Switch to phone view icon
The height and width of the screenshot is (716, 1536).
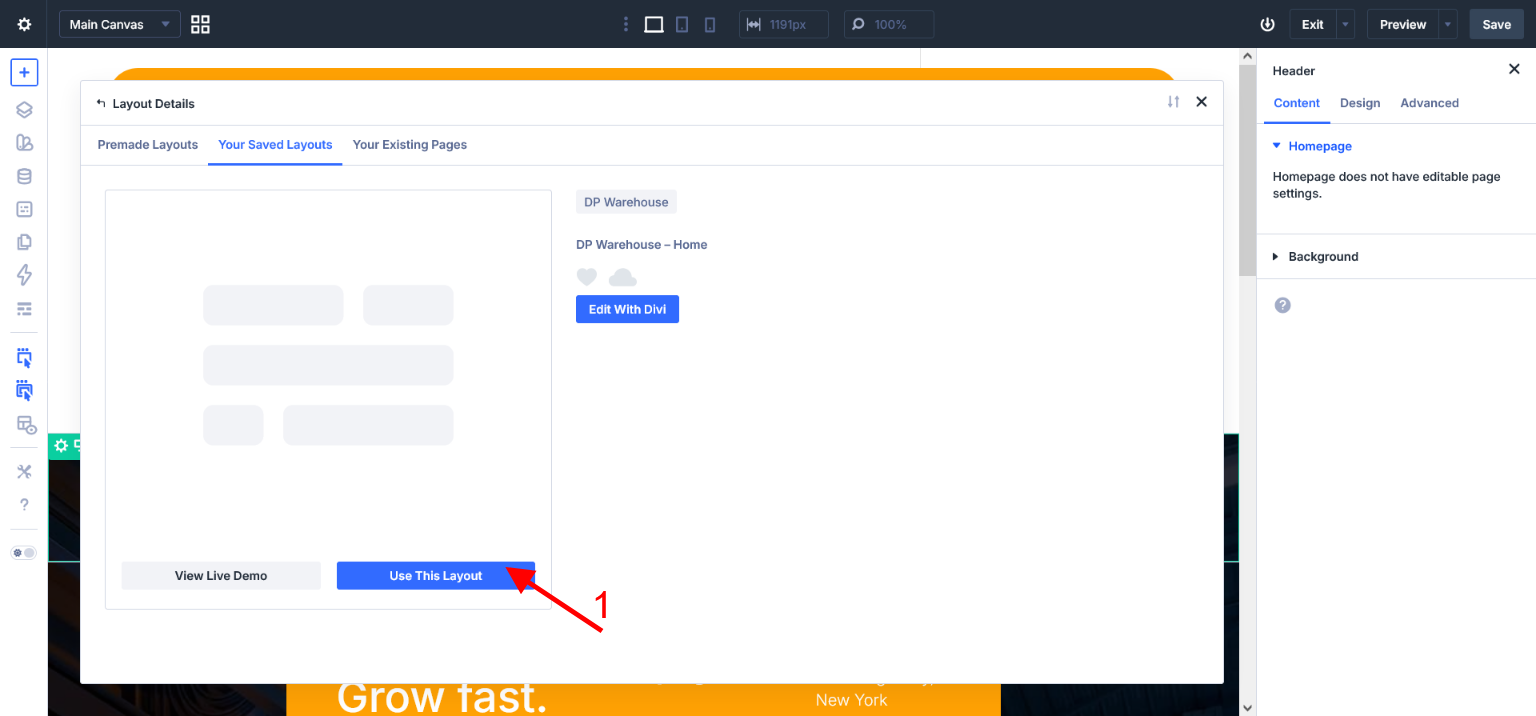(710, 24)
